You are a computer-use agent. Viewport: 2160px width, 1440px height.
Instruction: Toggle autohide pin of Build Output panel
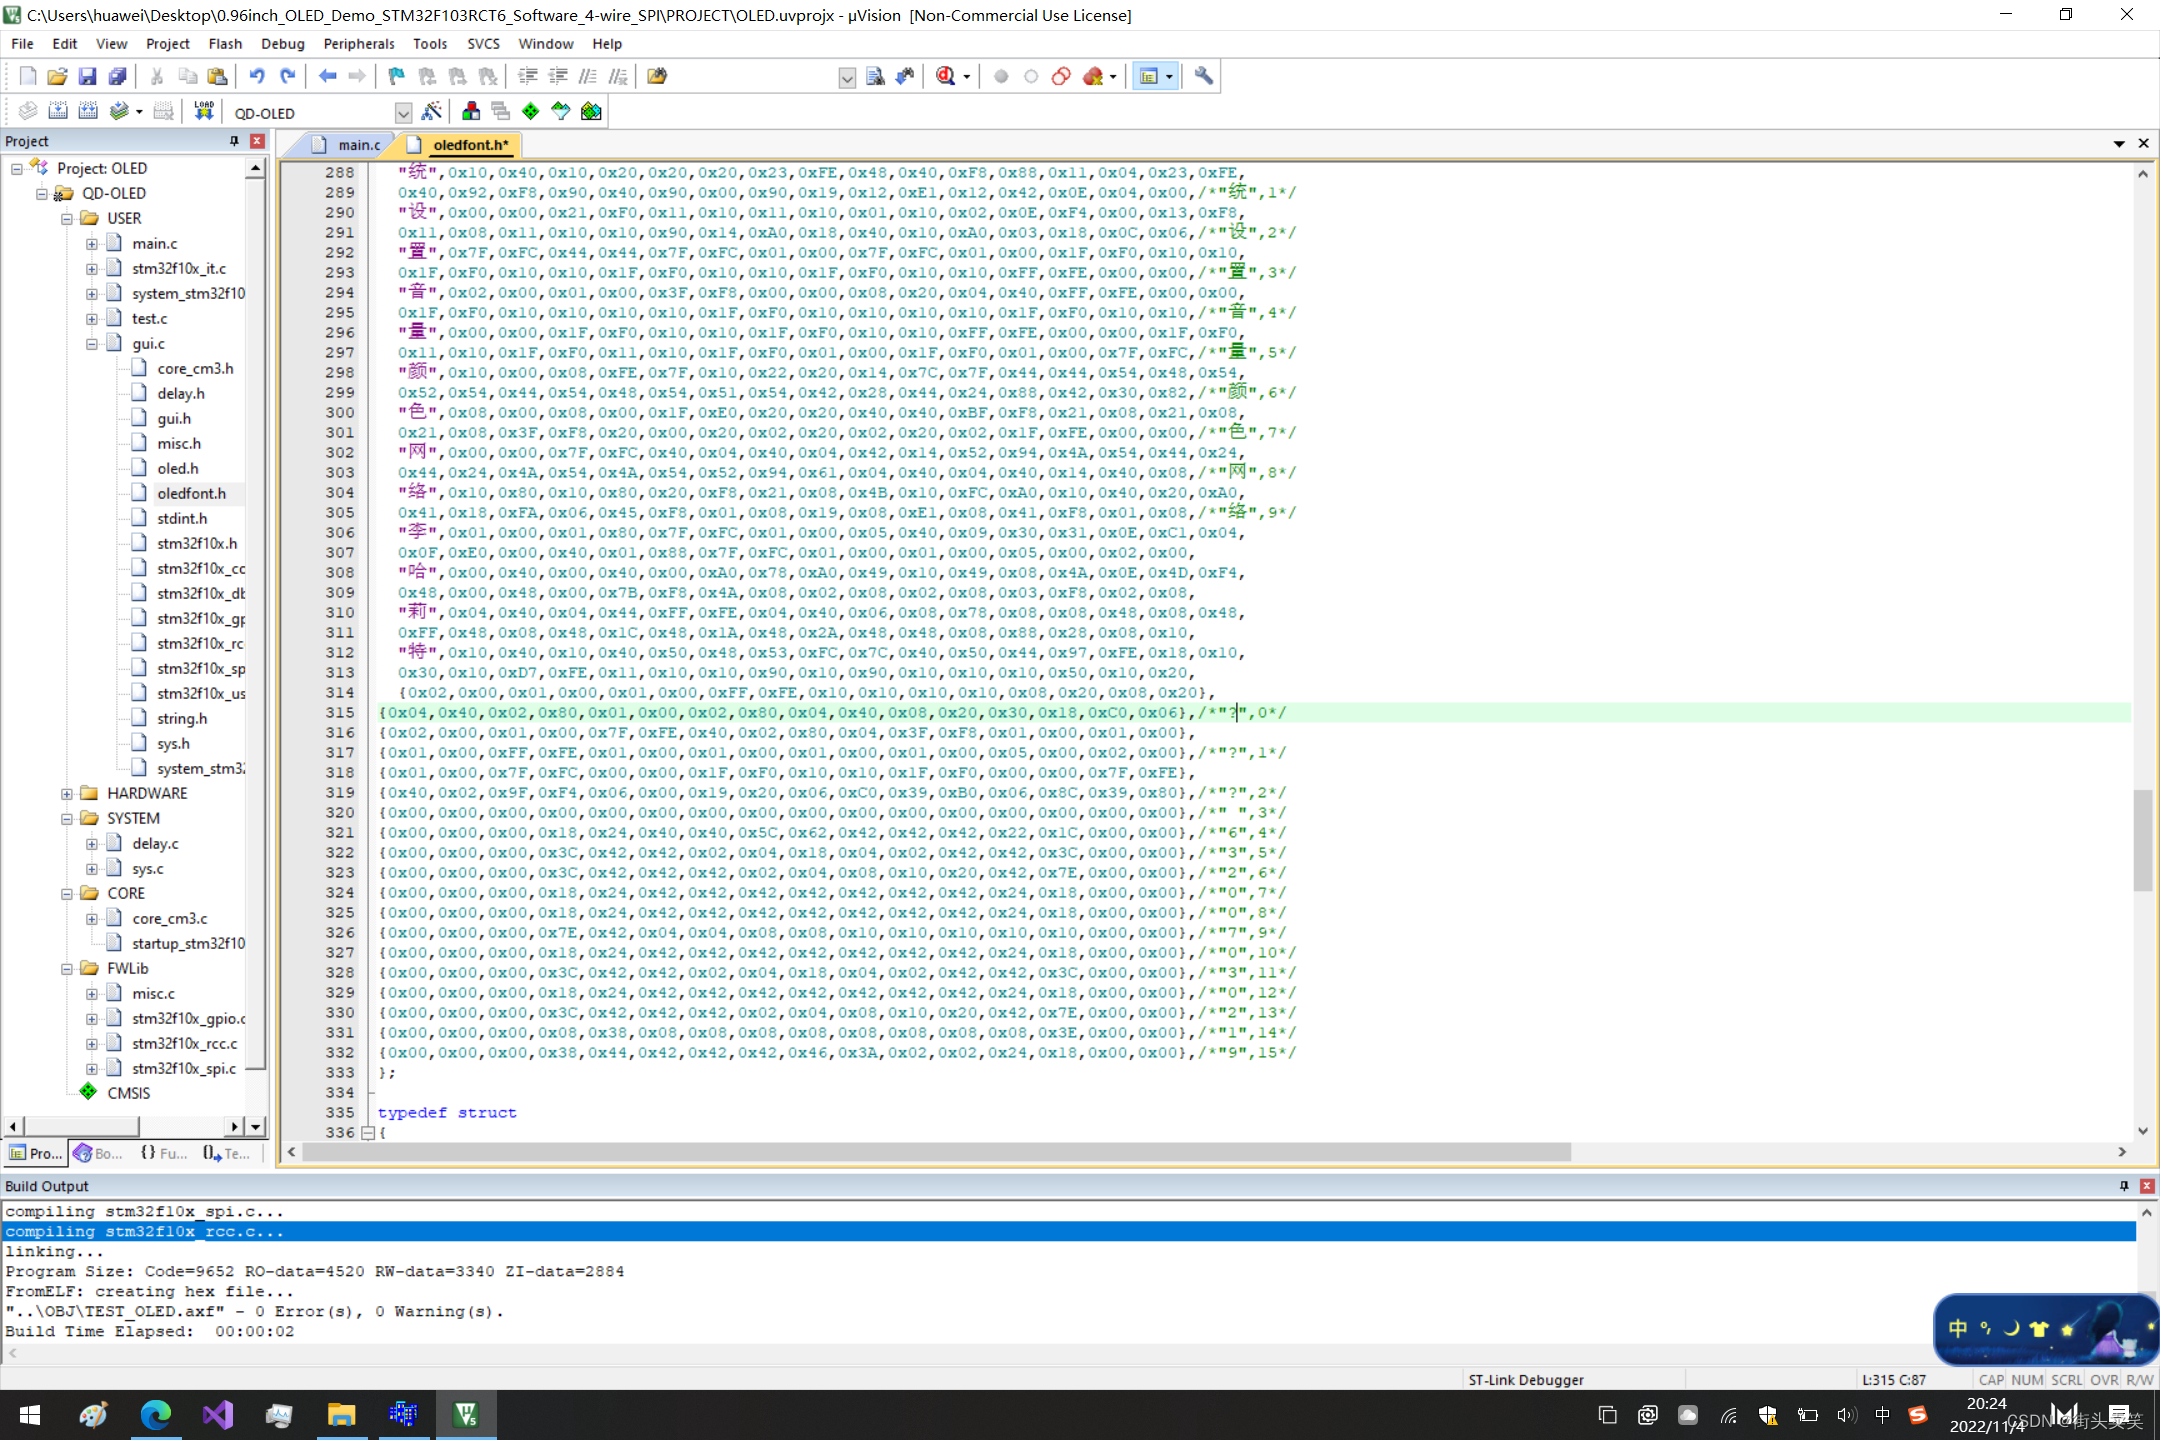click(x=2124, y=1186)
